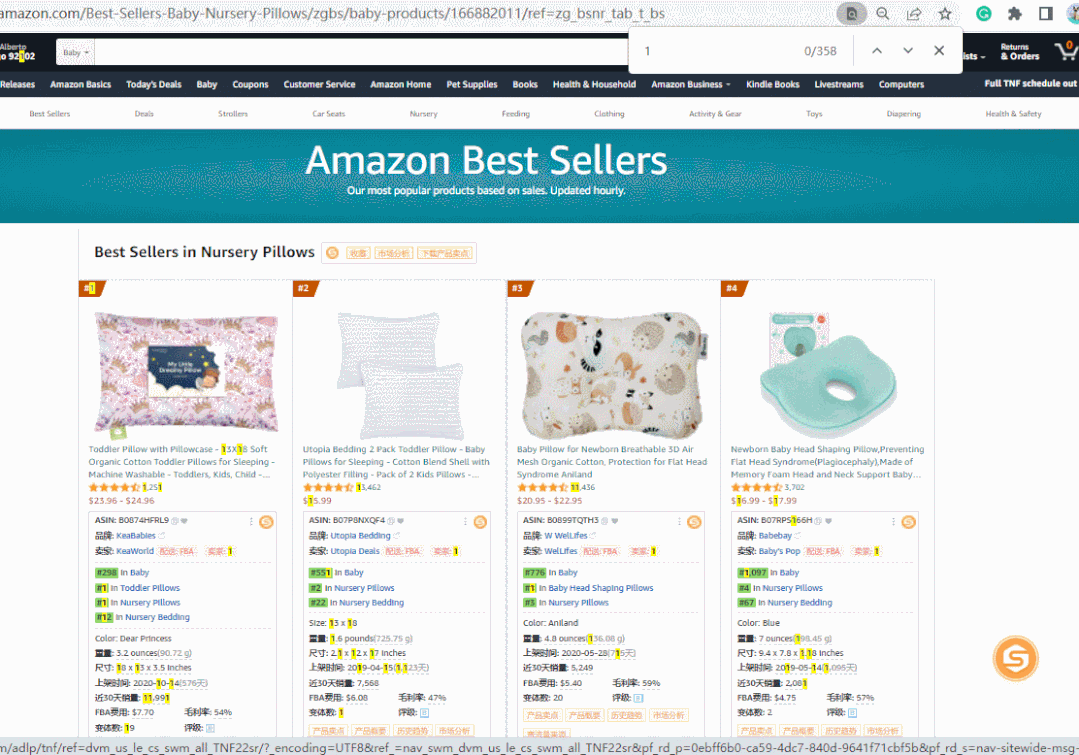
Task: Open the browser extensions puzzle icon
Action: (x=1014, y=14)
